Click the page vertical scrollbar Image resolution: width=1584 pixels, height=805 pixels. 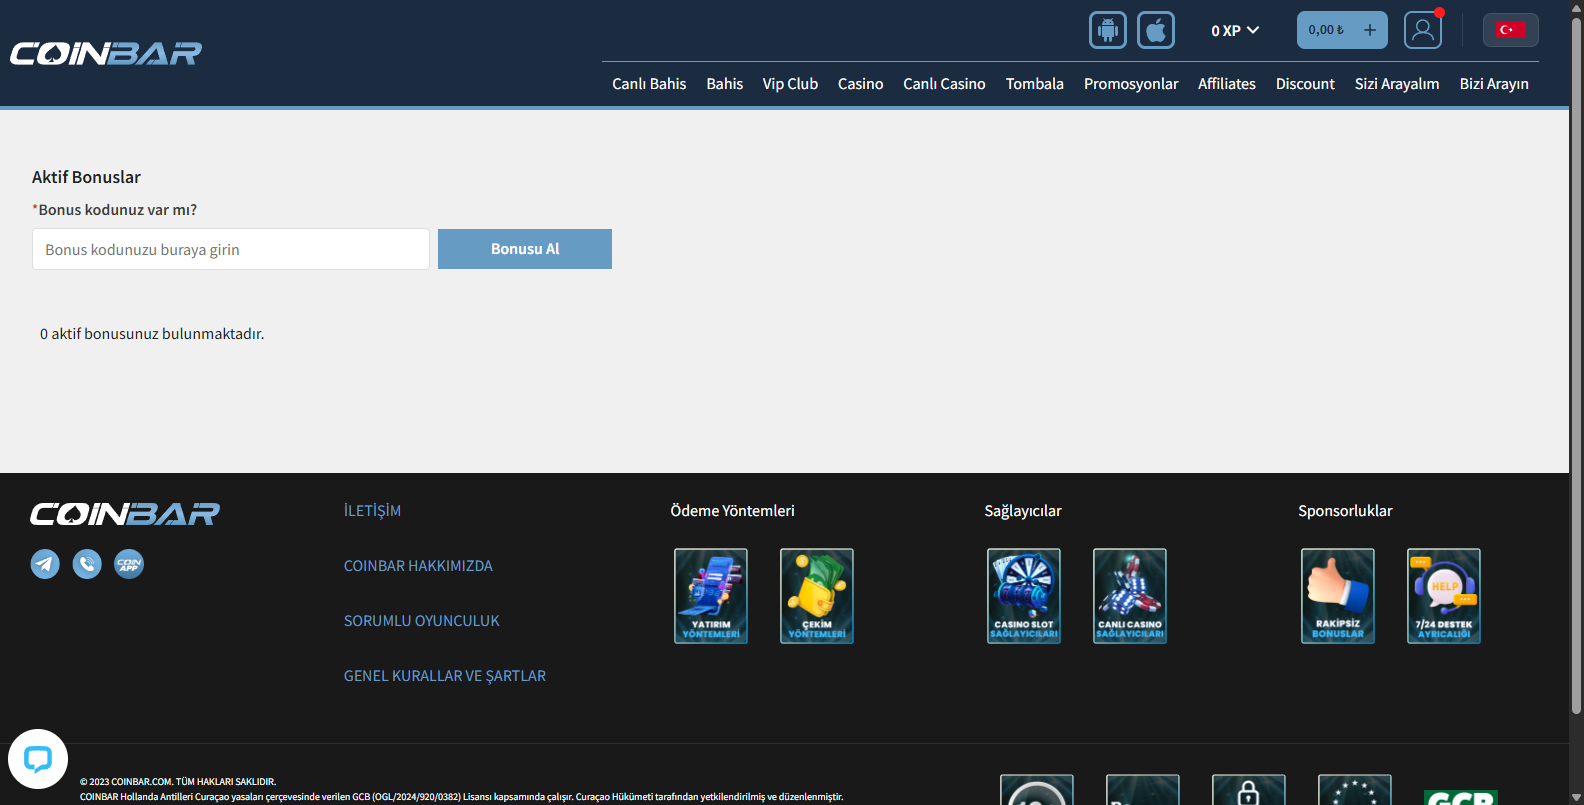coord(1576,360)
